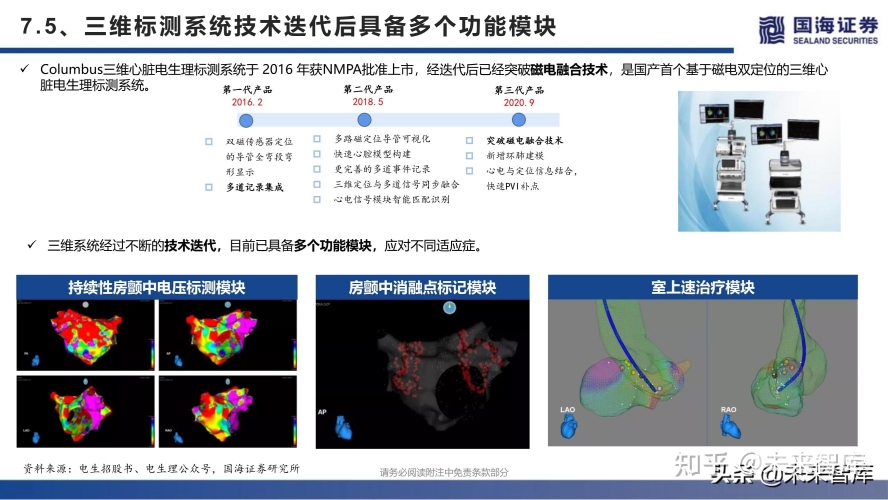Open the LAO catheter view in the SVT panel
Image resolution: width=888 pixels, height=500 pixels.
click(x=627, y=373)
